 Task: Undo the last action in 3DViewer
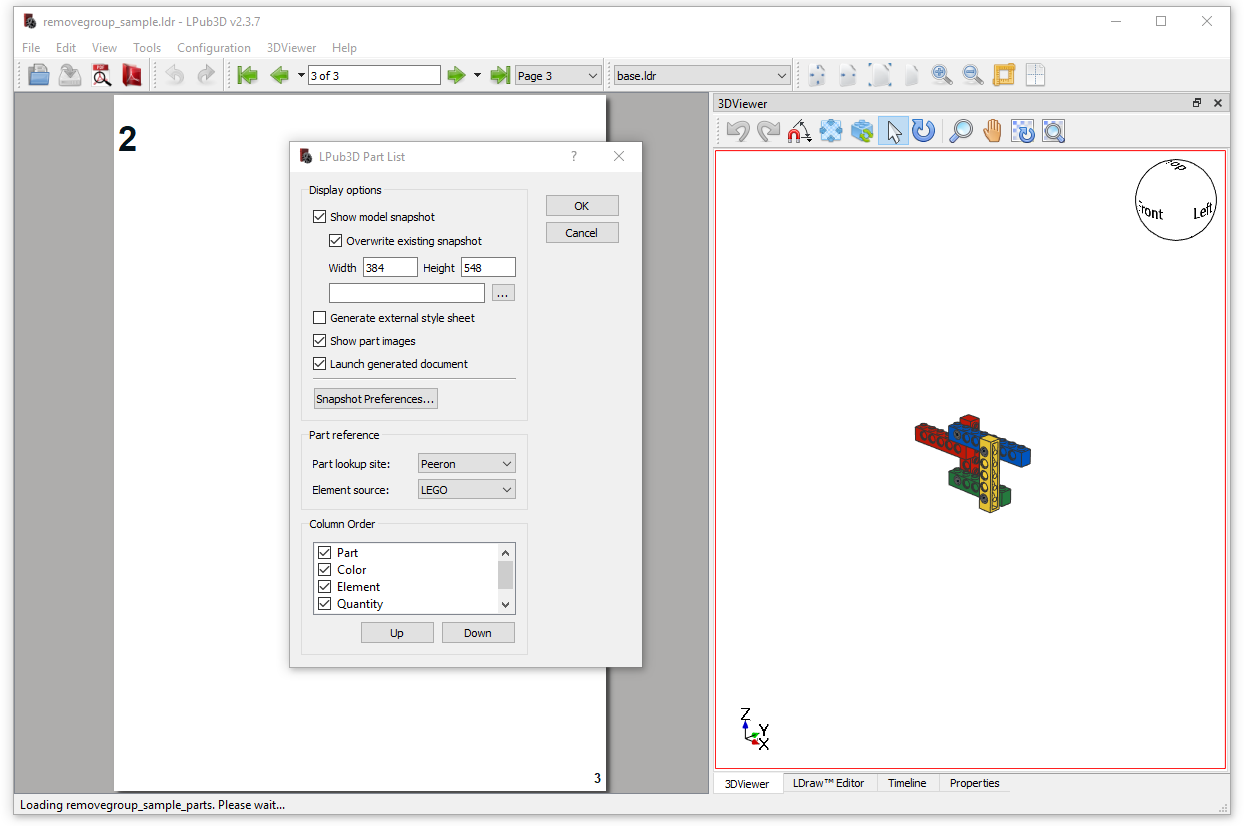tap(737, 131)
